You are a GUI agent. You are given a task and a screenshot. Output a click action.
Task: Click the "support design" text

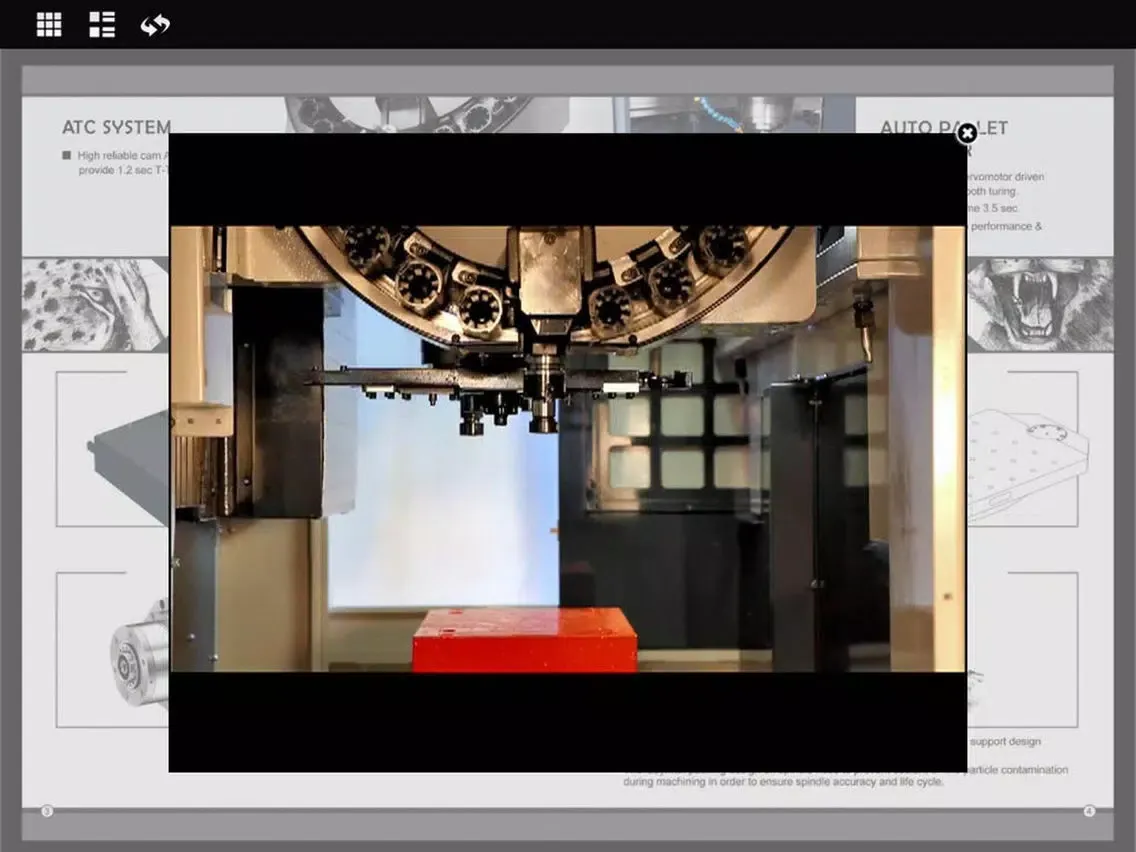click(x=1006, y=741)
